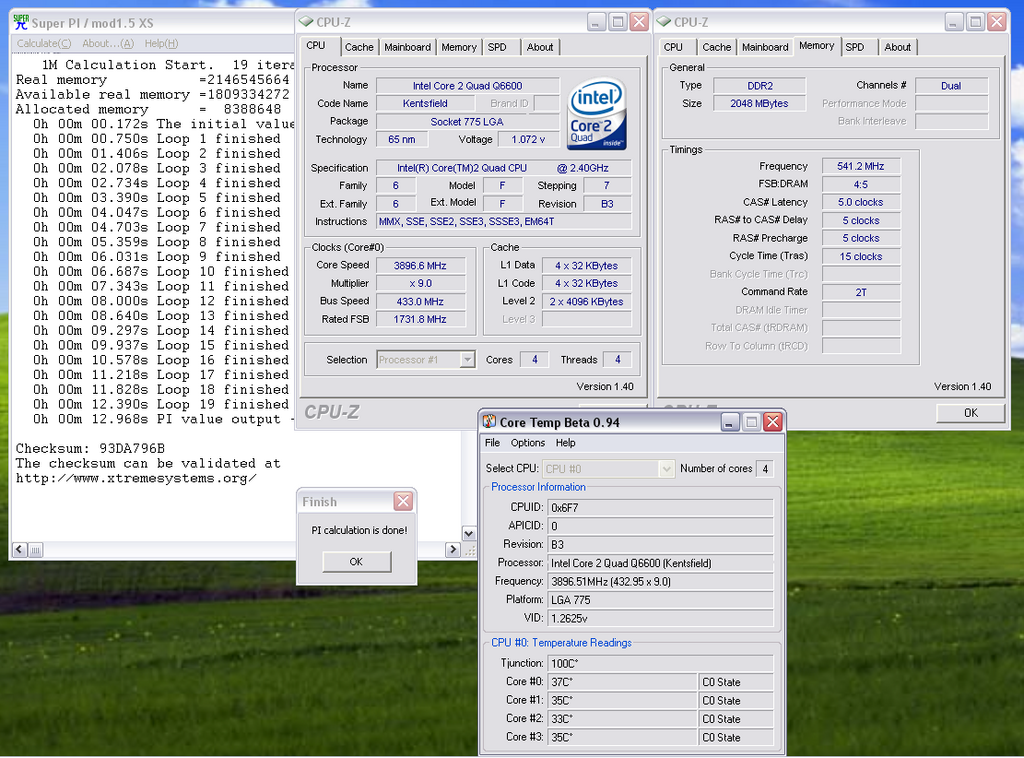Click the Number of cores field in Core Temp

765,469
